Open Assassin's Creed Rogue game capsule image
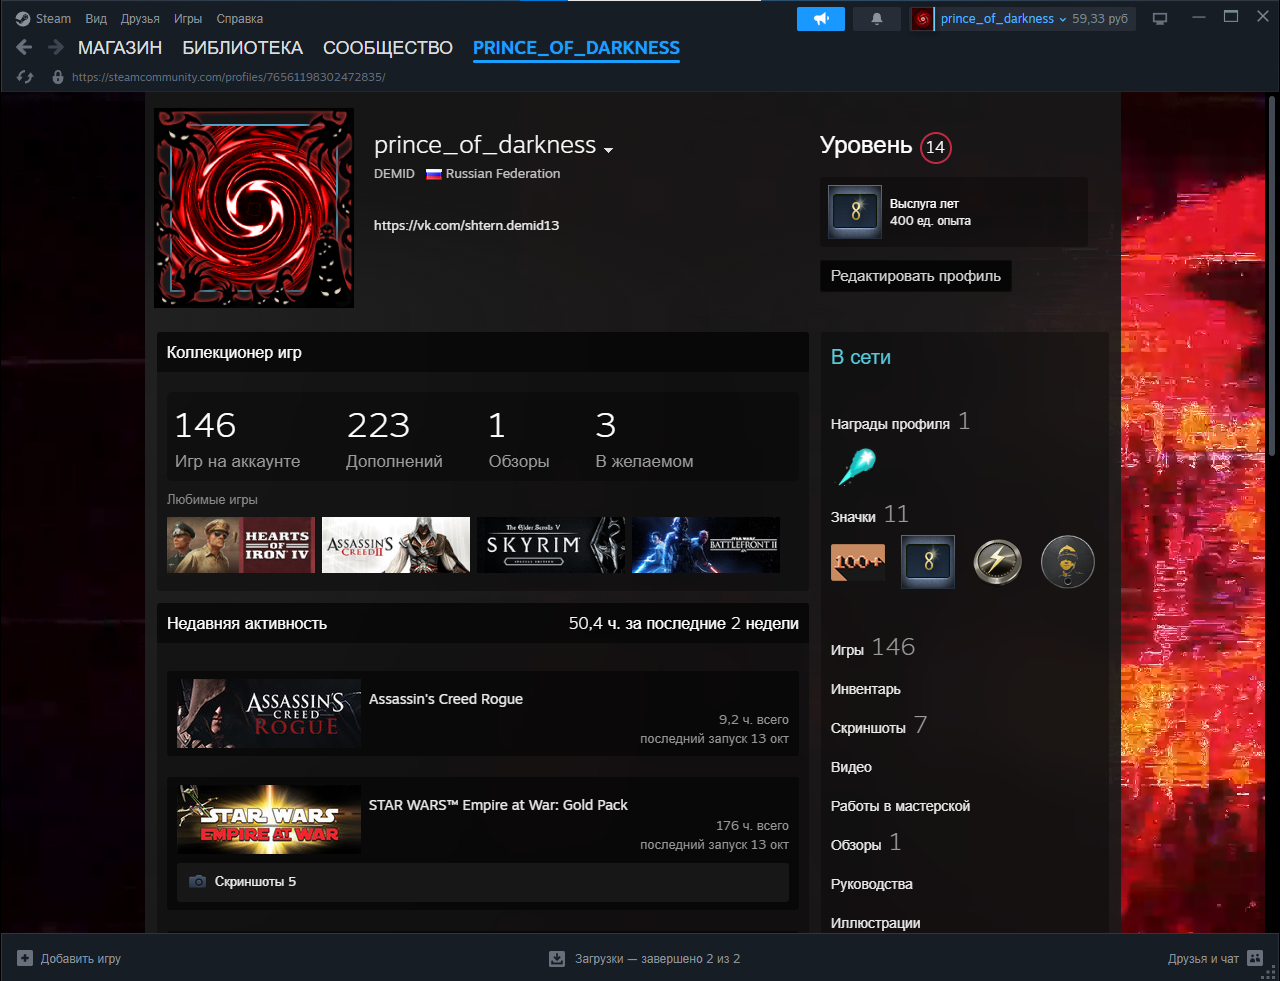Screen dimensions: 1280x981 click(269, 714)
